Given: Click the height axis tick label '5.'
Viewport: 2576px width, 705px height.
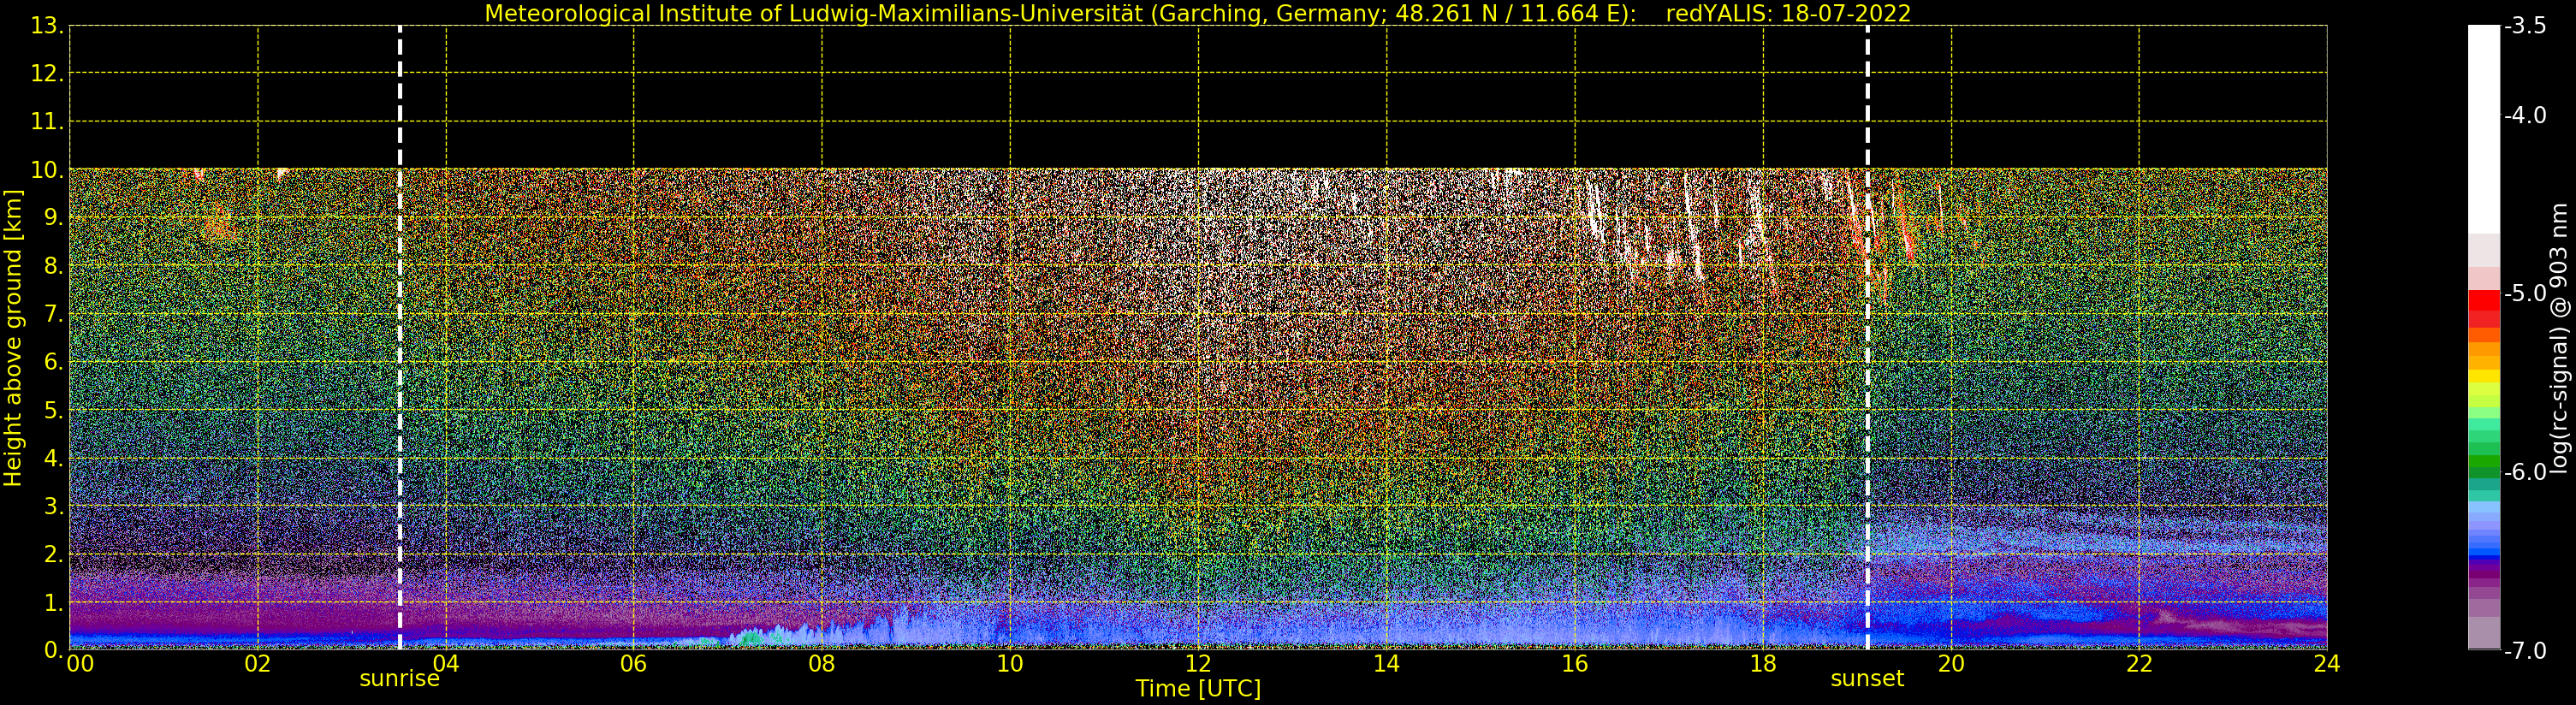Looking at the screenshot, I should tap(53, 410).
